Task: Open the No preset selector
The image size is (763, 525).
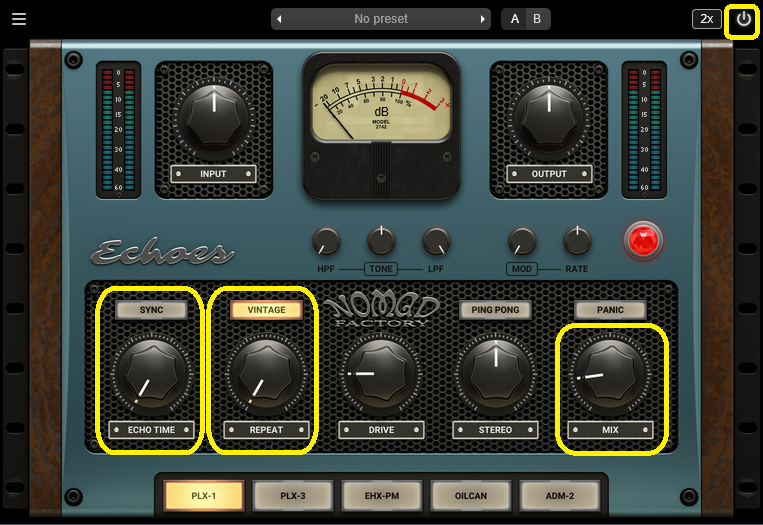Action: point(381,19)
